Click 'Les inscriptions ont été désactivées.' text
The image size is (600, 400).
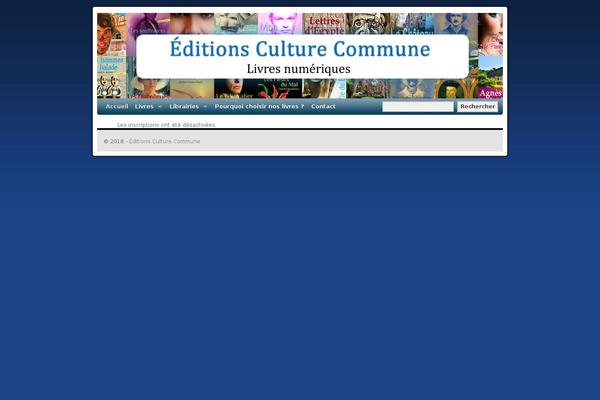coord(166,125)
